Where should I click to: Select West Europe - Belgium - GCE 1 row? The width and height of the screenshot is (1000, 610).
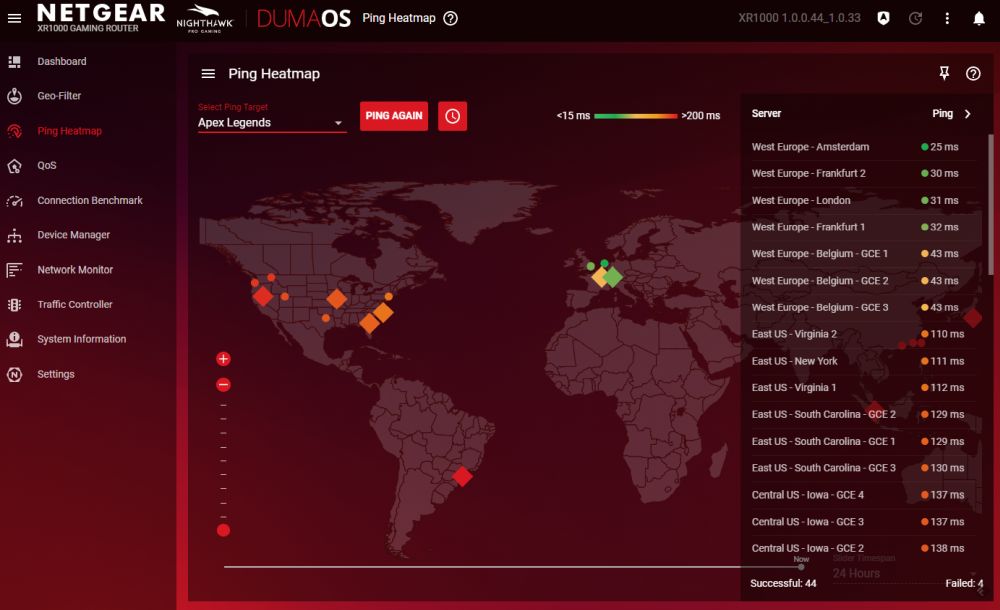pos(864,254)
